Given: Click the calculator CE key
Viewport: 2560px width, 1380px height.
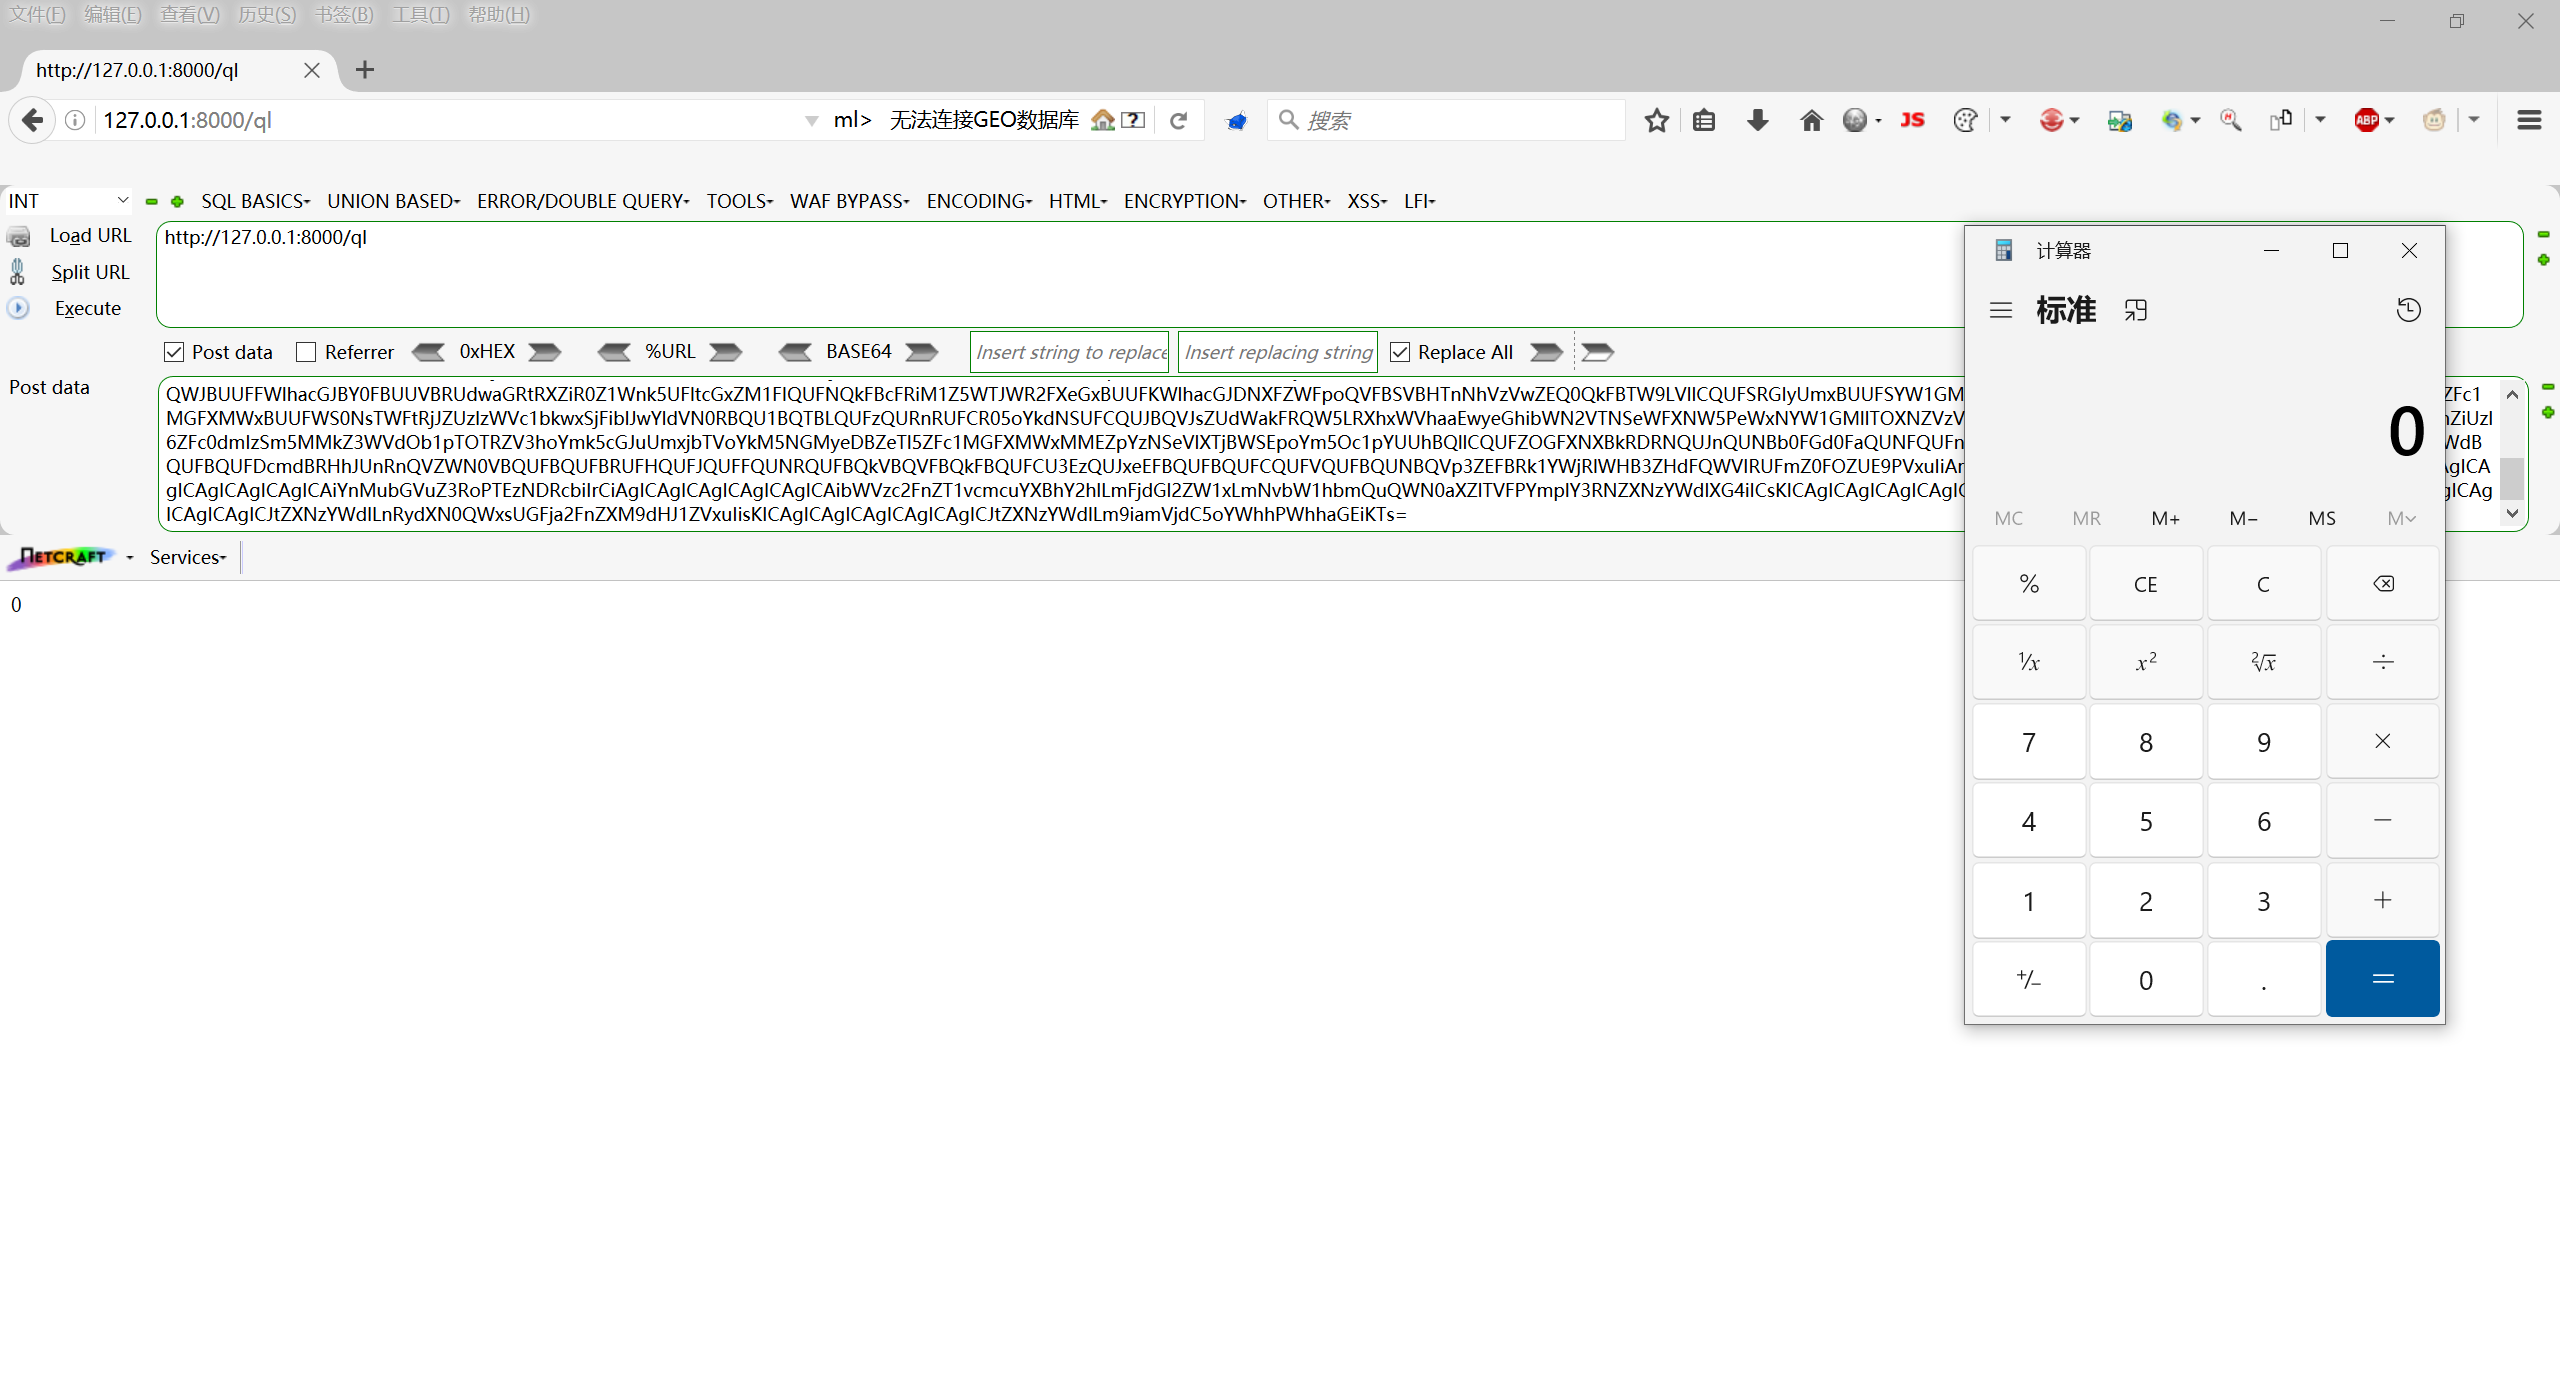Looking at the screenshot, I should [2146, 584].
